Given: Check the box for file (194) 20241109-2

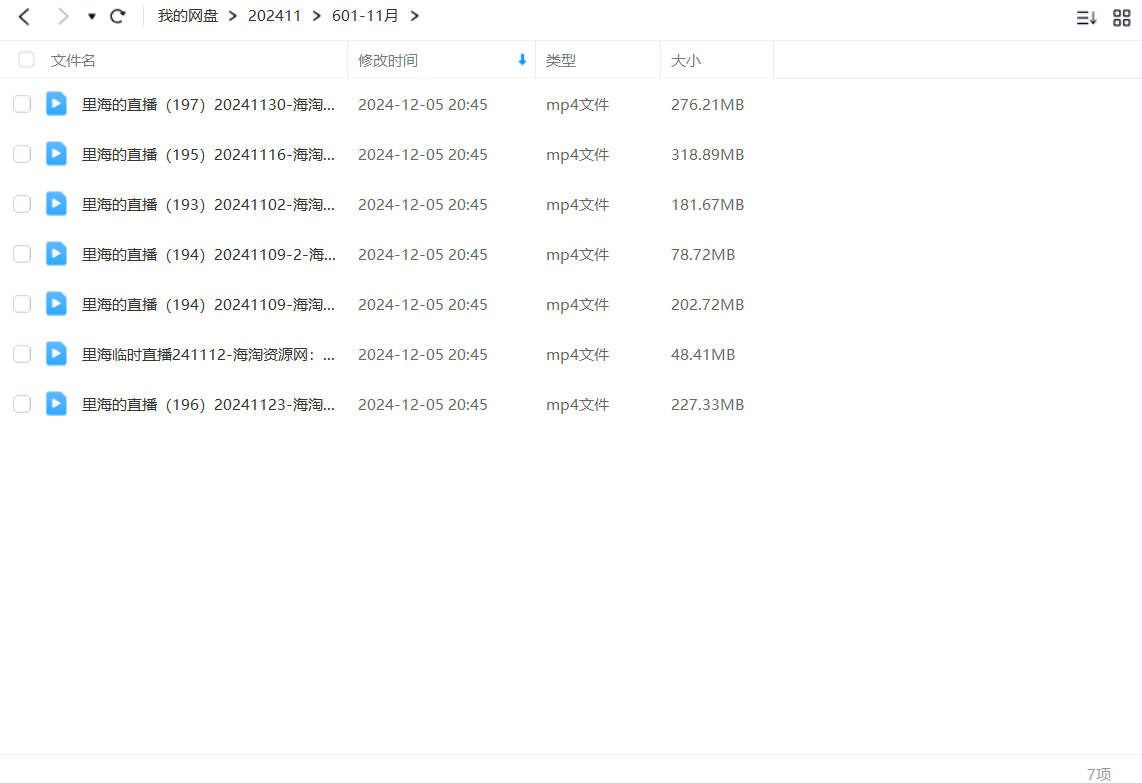Looking at the screenshot, I should 22,254.
